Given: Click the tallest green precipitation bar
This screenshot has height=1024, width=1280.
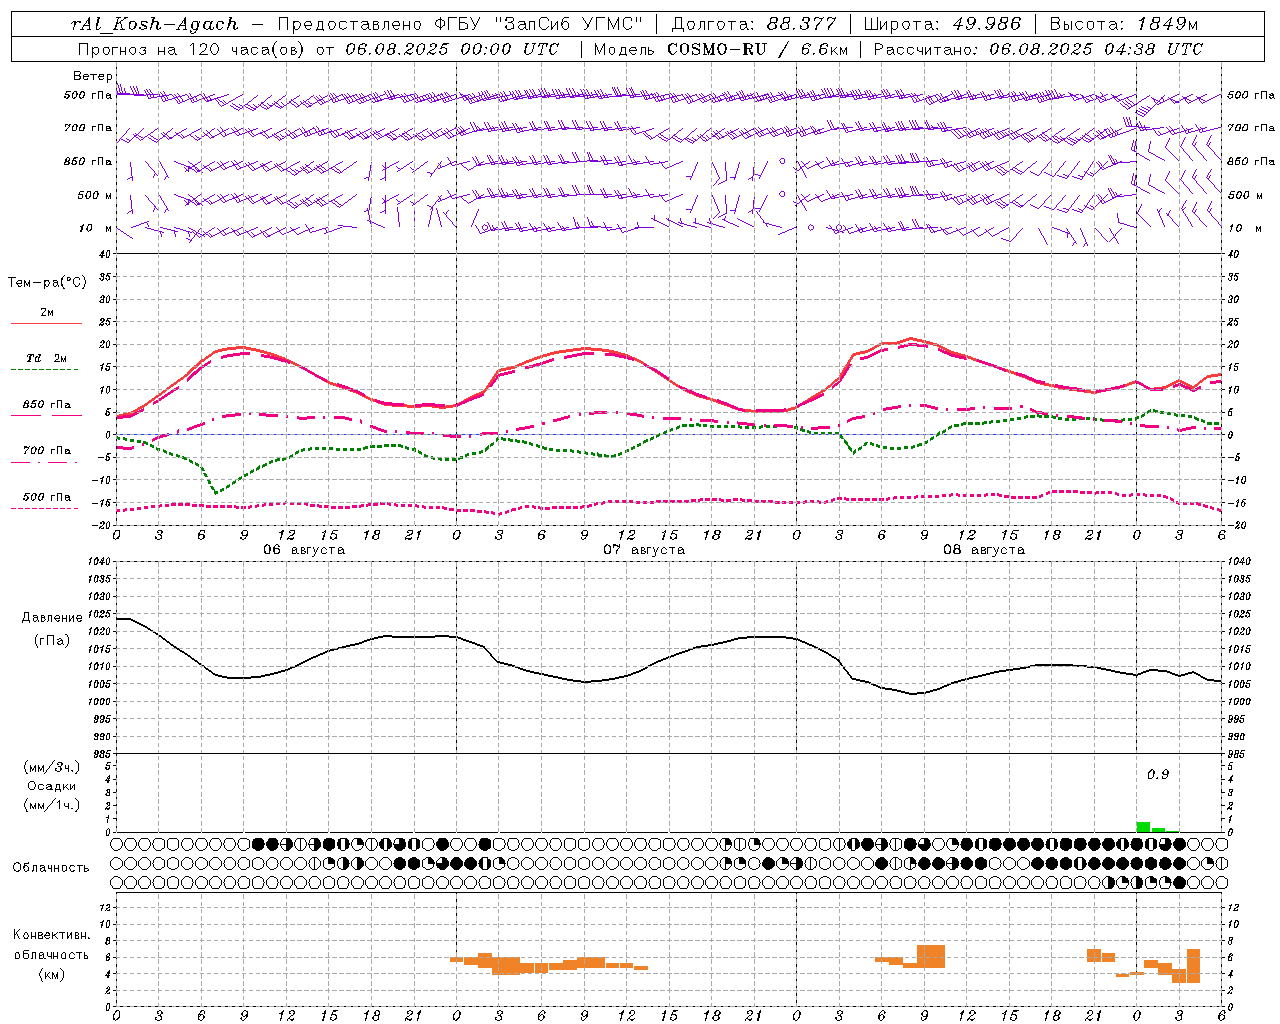Looking at the screenshot, I should click(x=1143, y=827).
